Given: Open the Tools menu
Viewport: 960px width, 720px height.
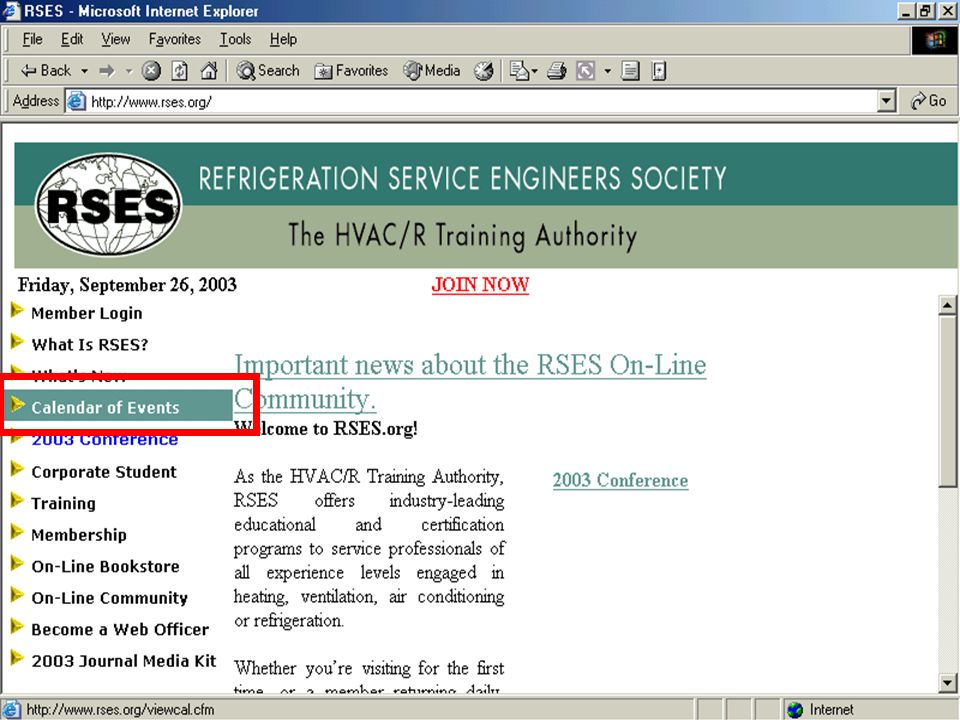Looking at the screenshot, I should click(236, 39).
